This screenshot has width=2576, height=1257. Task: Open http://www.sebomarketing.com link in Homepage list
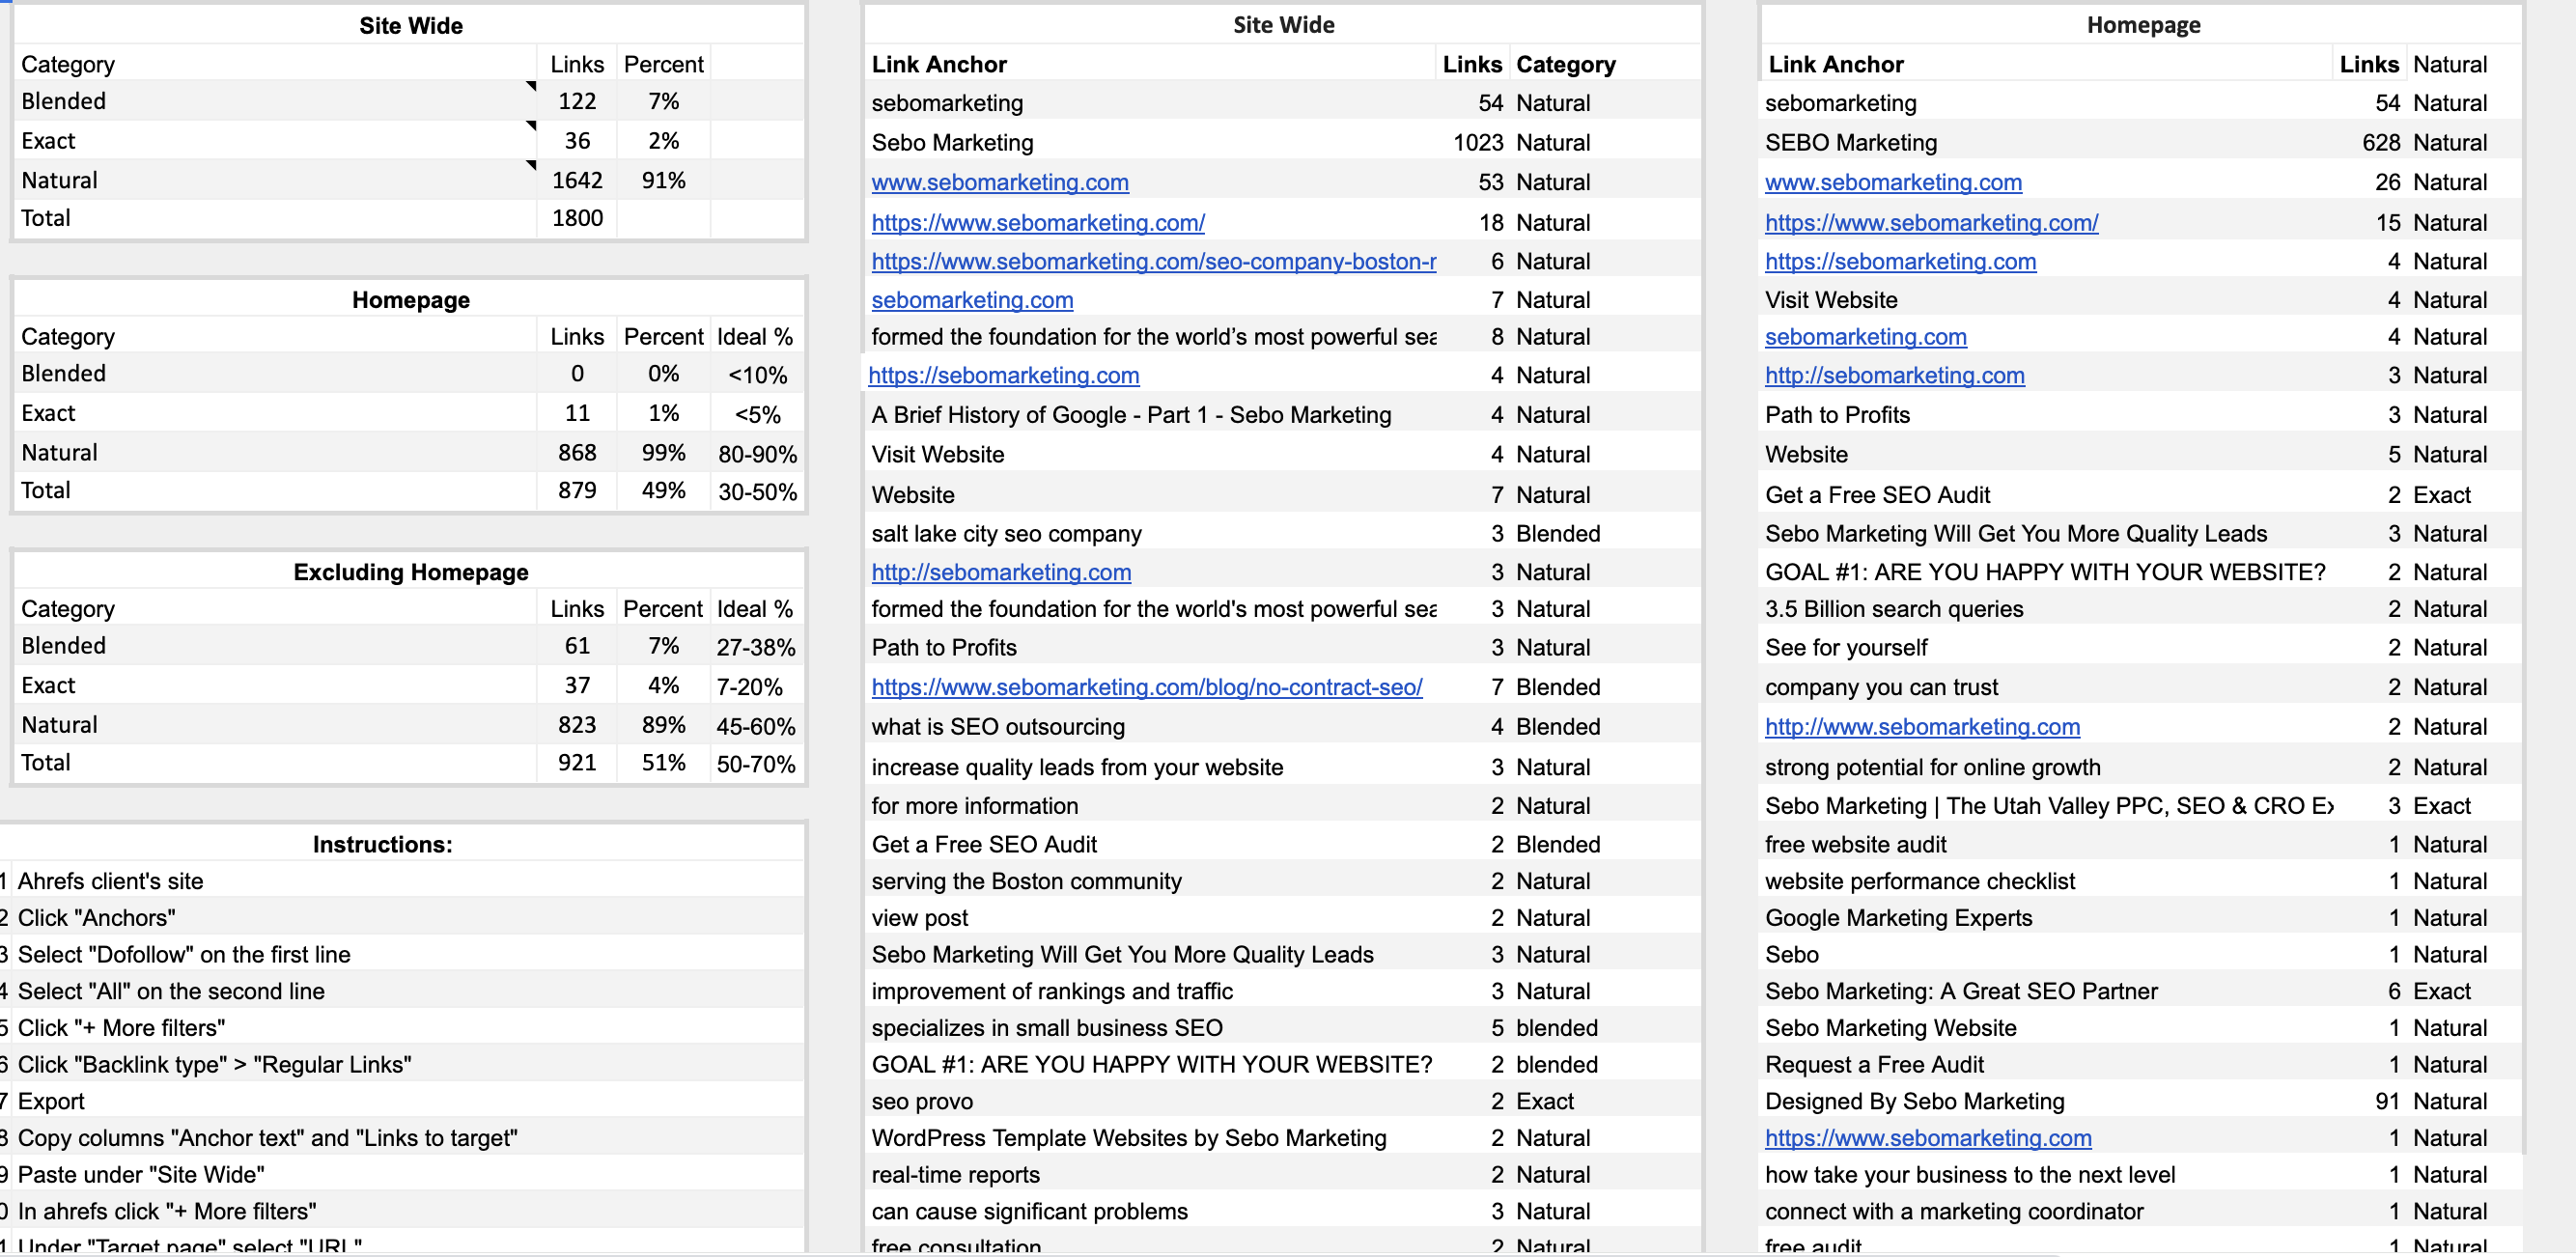pyautogui.click(x=1922, y=727)
